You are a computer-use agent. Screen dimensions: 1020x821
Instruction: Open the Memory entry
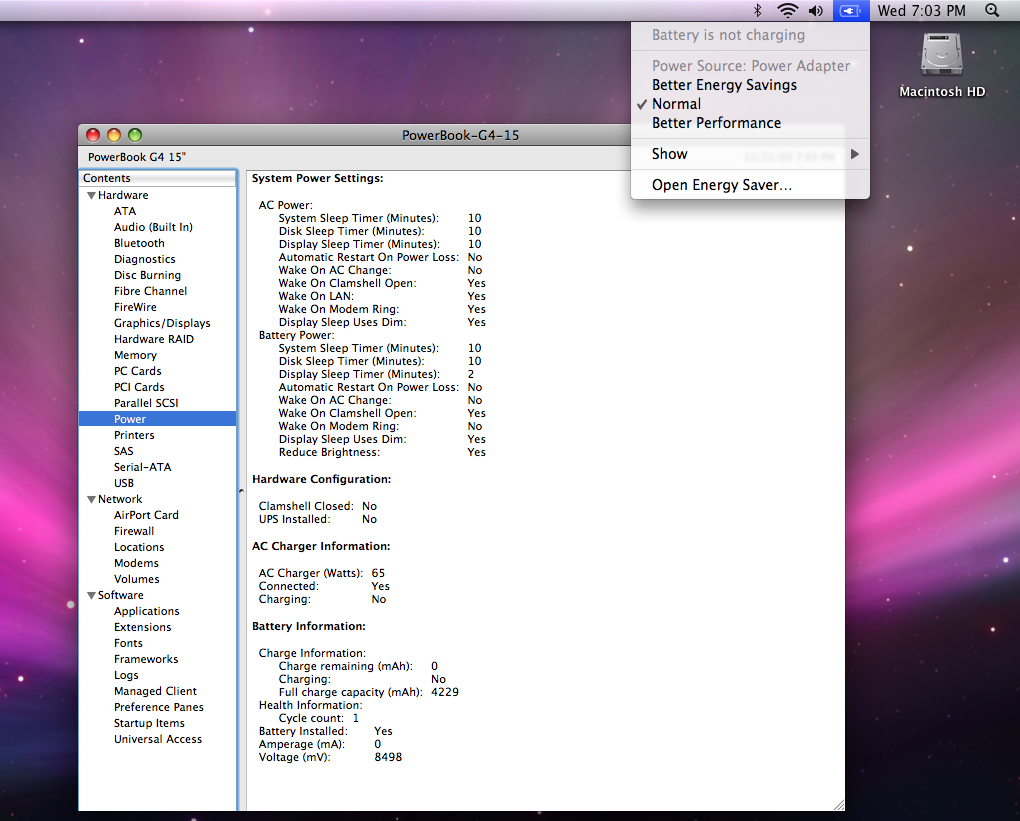point(157,355)
